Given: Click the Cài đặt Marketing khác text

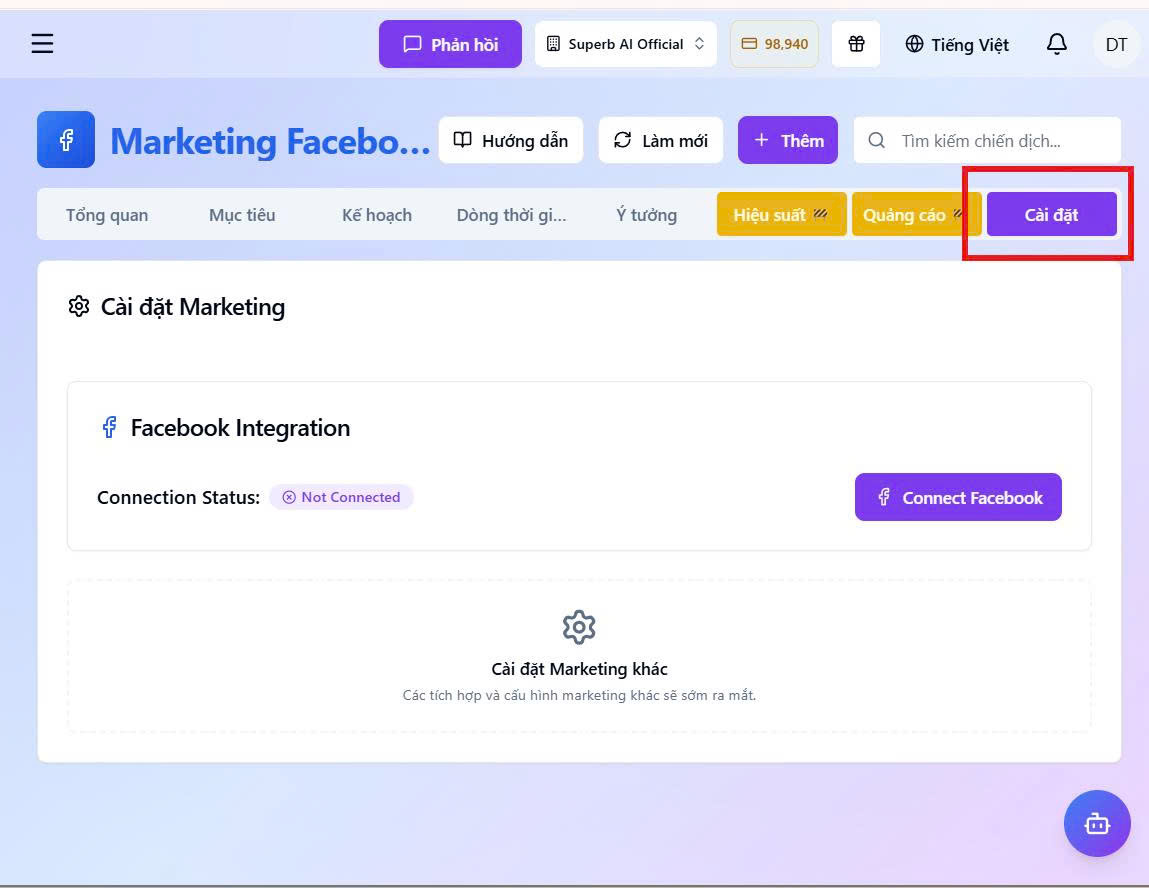Looking at the screenshot, I should coord(579,669).
